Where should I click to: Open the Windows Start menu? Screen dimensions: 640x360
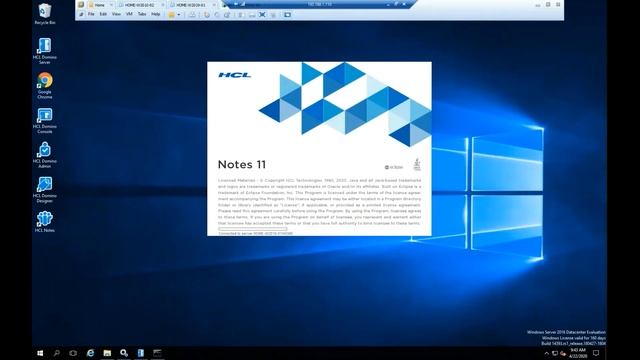(40, 353)
